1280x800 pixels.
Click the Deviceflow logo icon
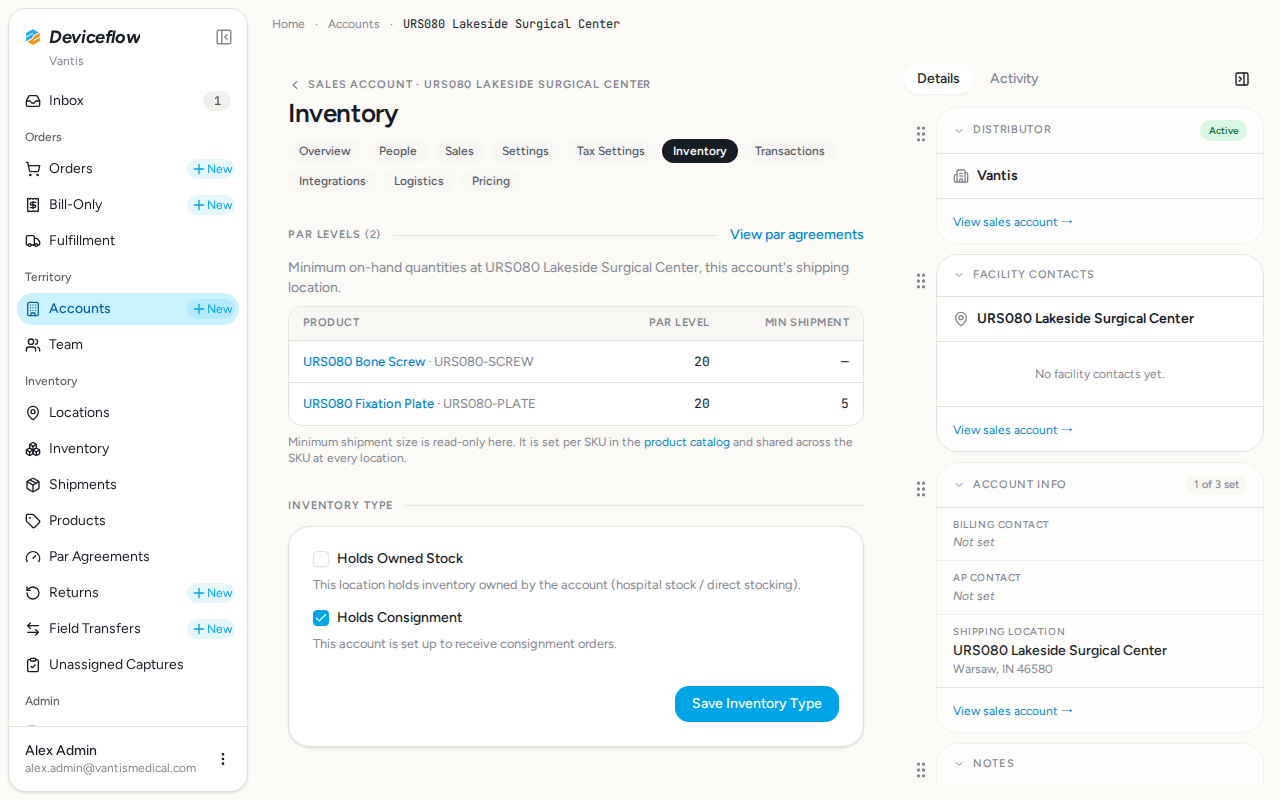[x=33, y=37]
